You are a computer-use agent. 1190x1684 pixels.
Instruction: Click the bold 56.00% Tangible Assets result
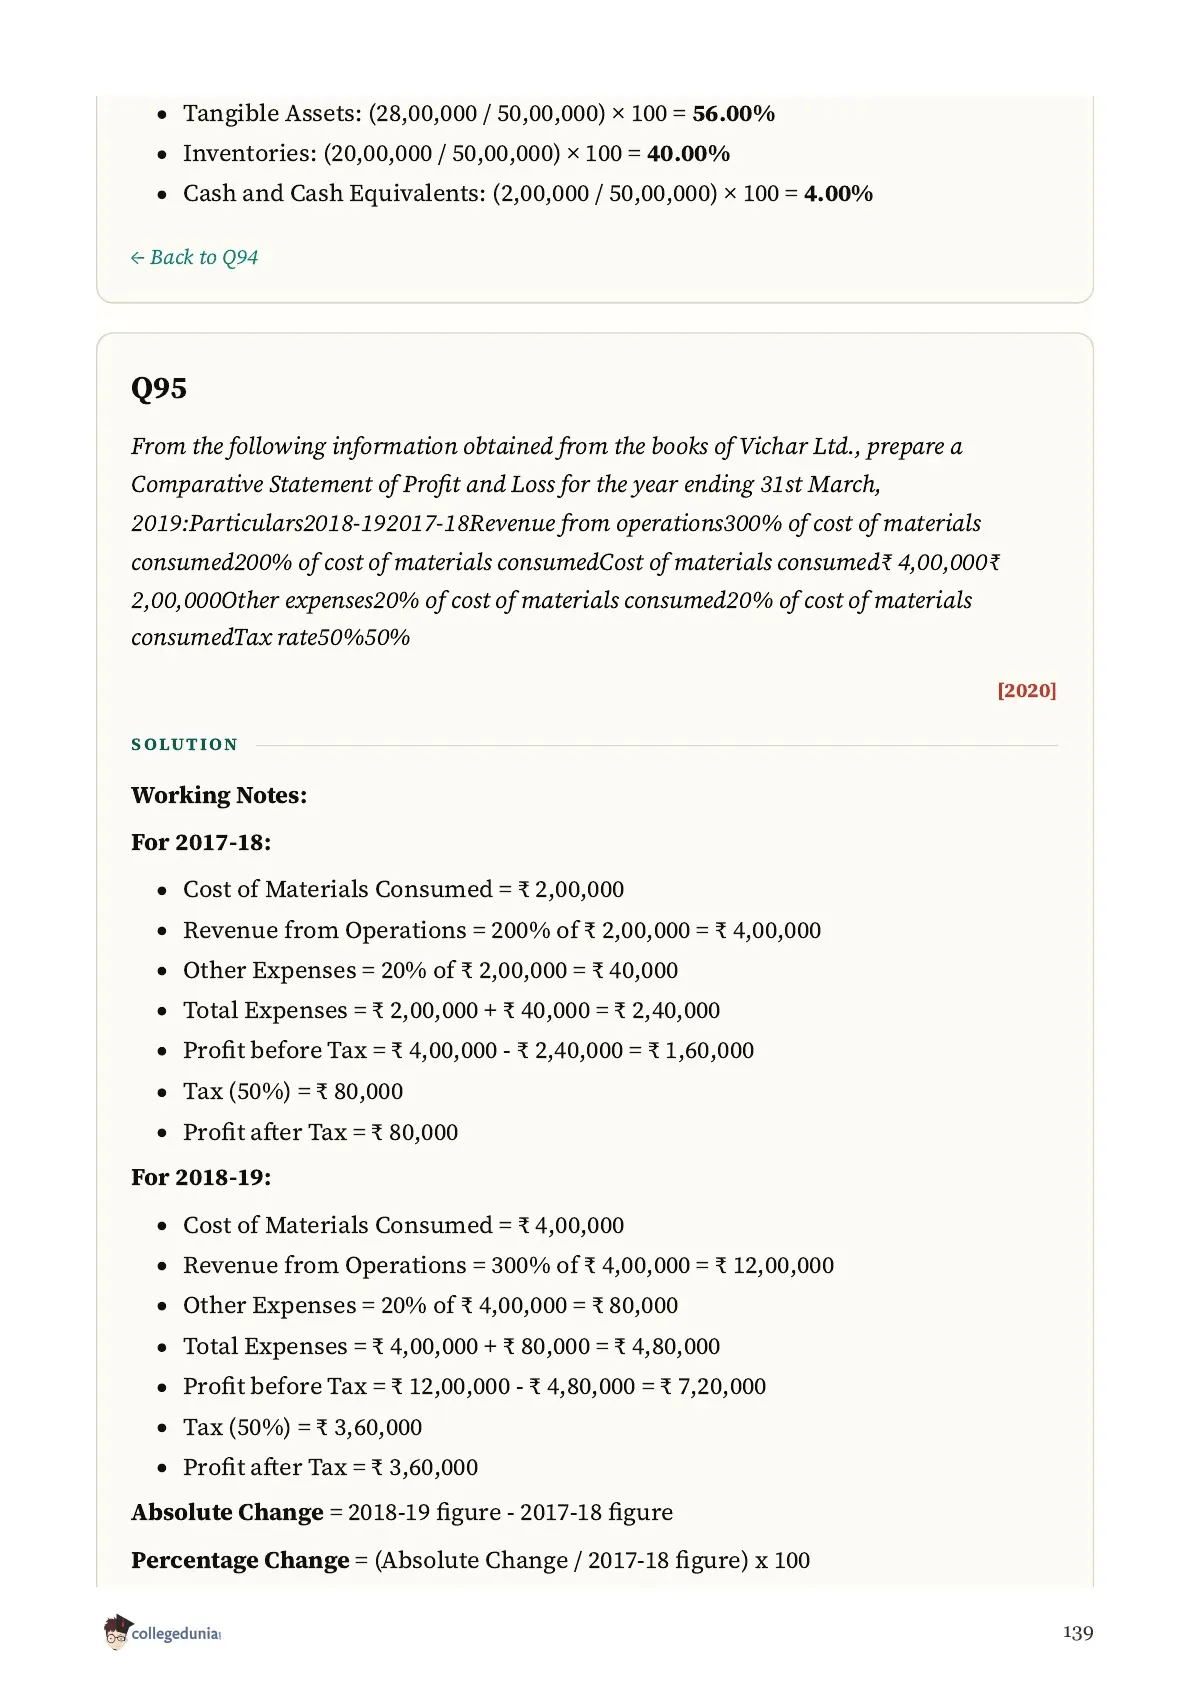coord(734,114)
